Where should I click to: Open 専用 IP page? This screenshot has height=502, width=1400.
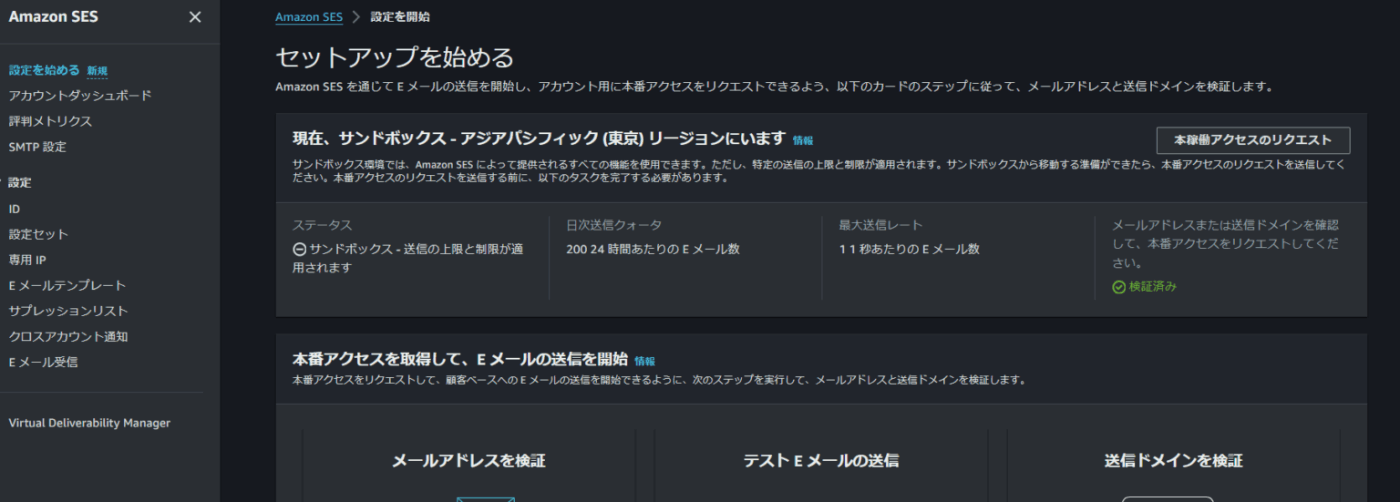tap(27, 260)
